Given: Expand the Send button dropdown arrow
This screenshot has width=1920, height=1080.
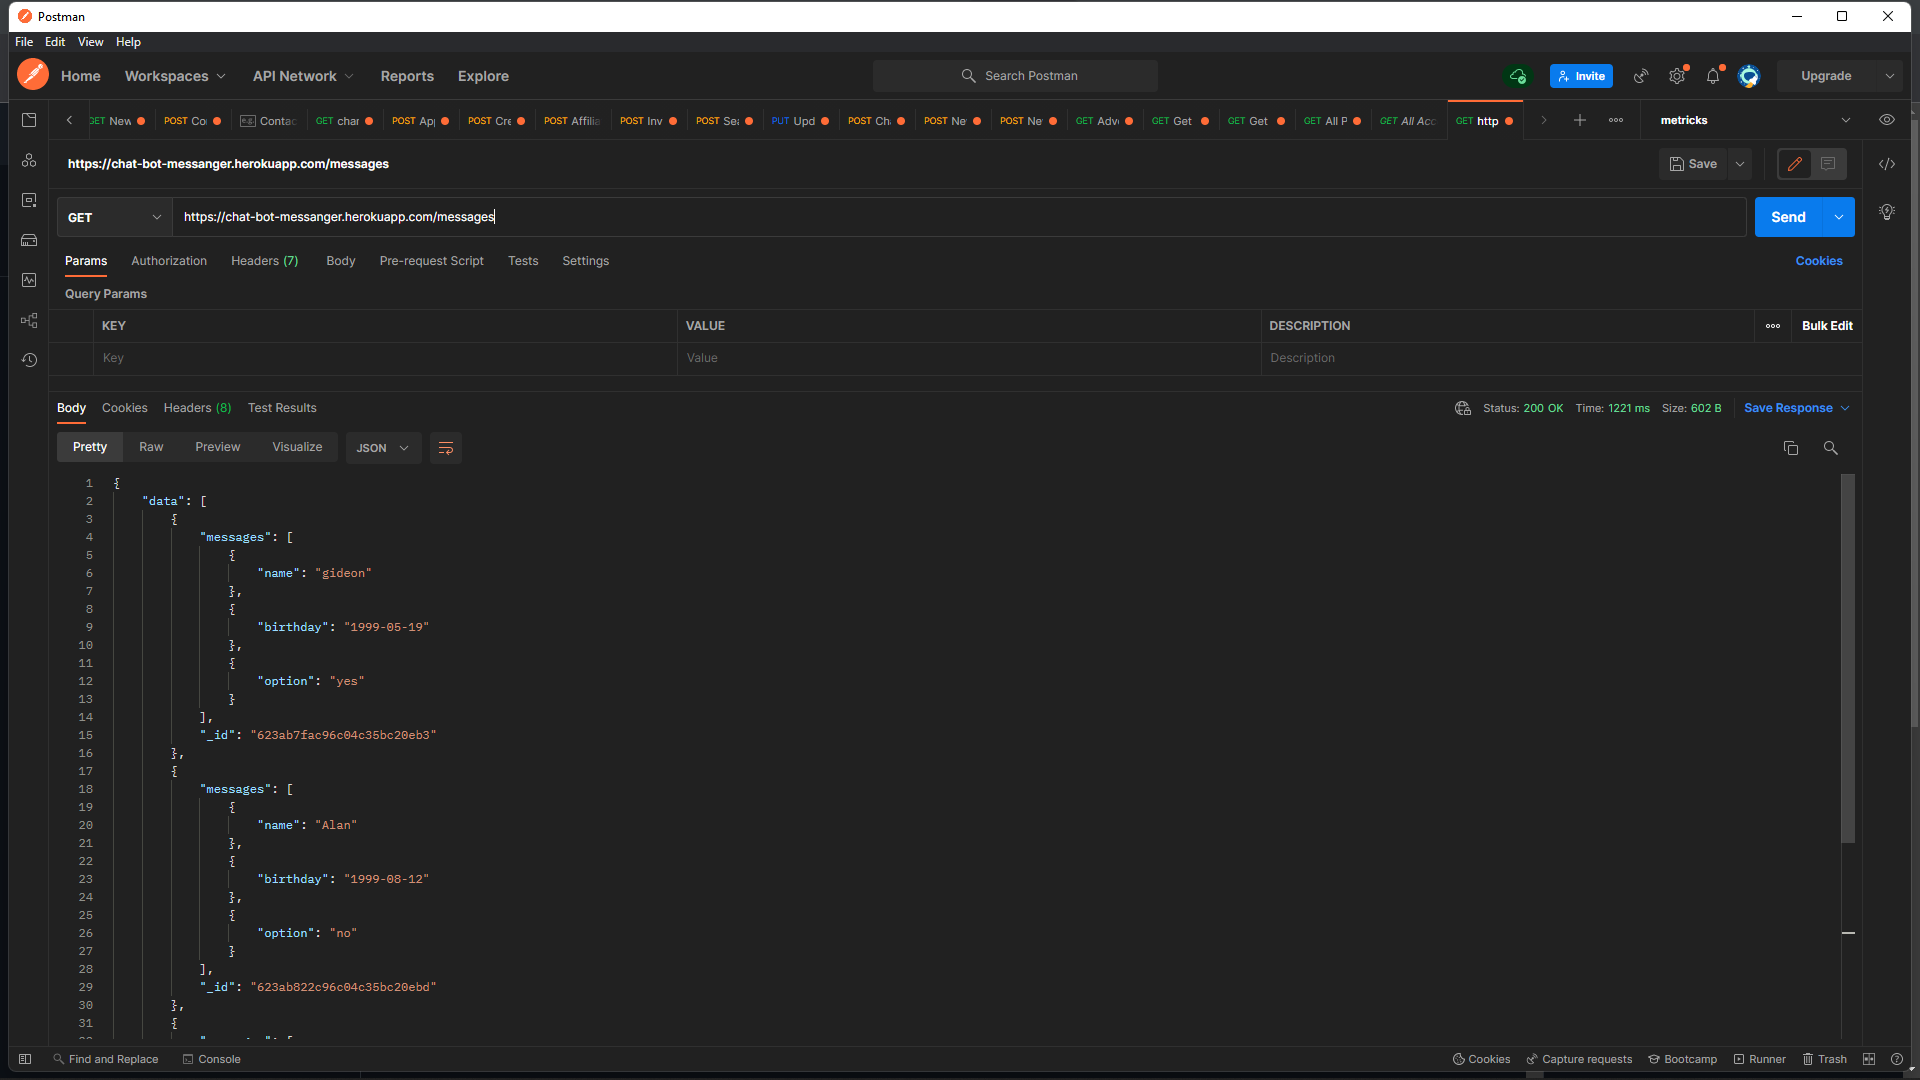Looking at the screenshot, I should click(1839, 217).
